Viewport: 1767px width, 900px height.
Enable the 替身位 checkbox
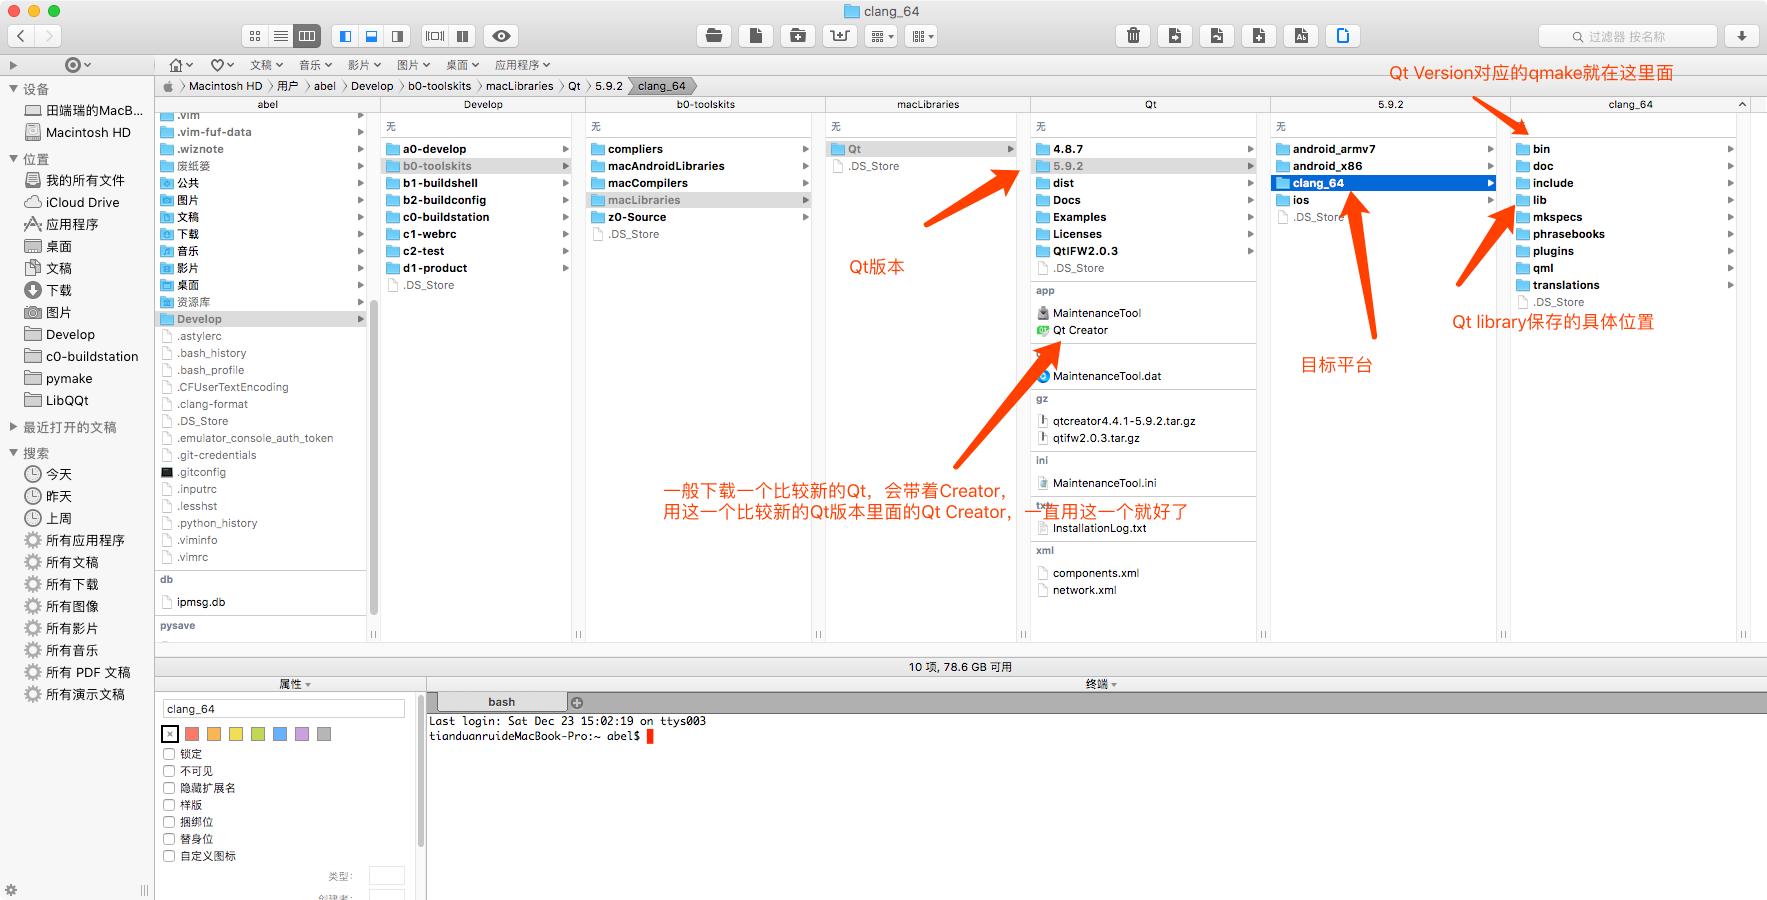[x=169, y=839]
